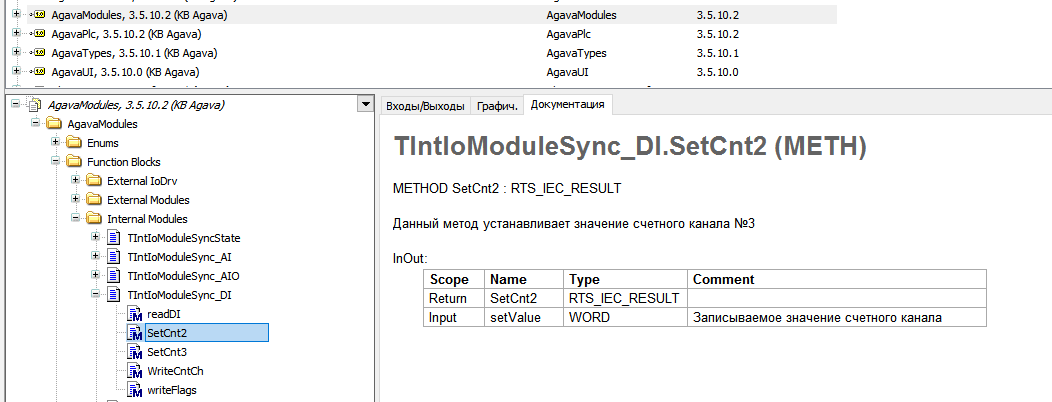1052x402 pixels.
Task: Click the Enums folder icon
Action: point(76,143)
